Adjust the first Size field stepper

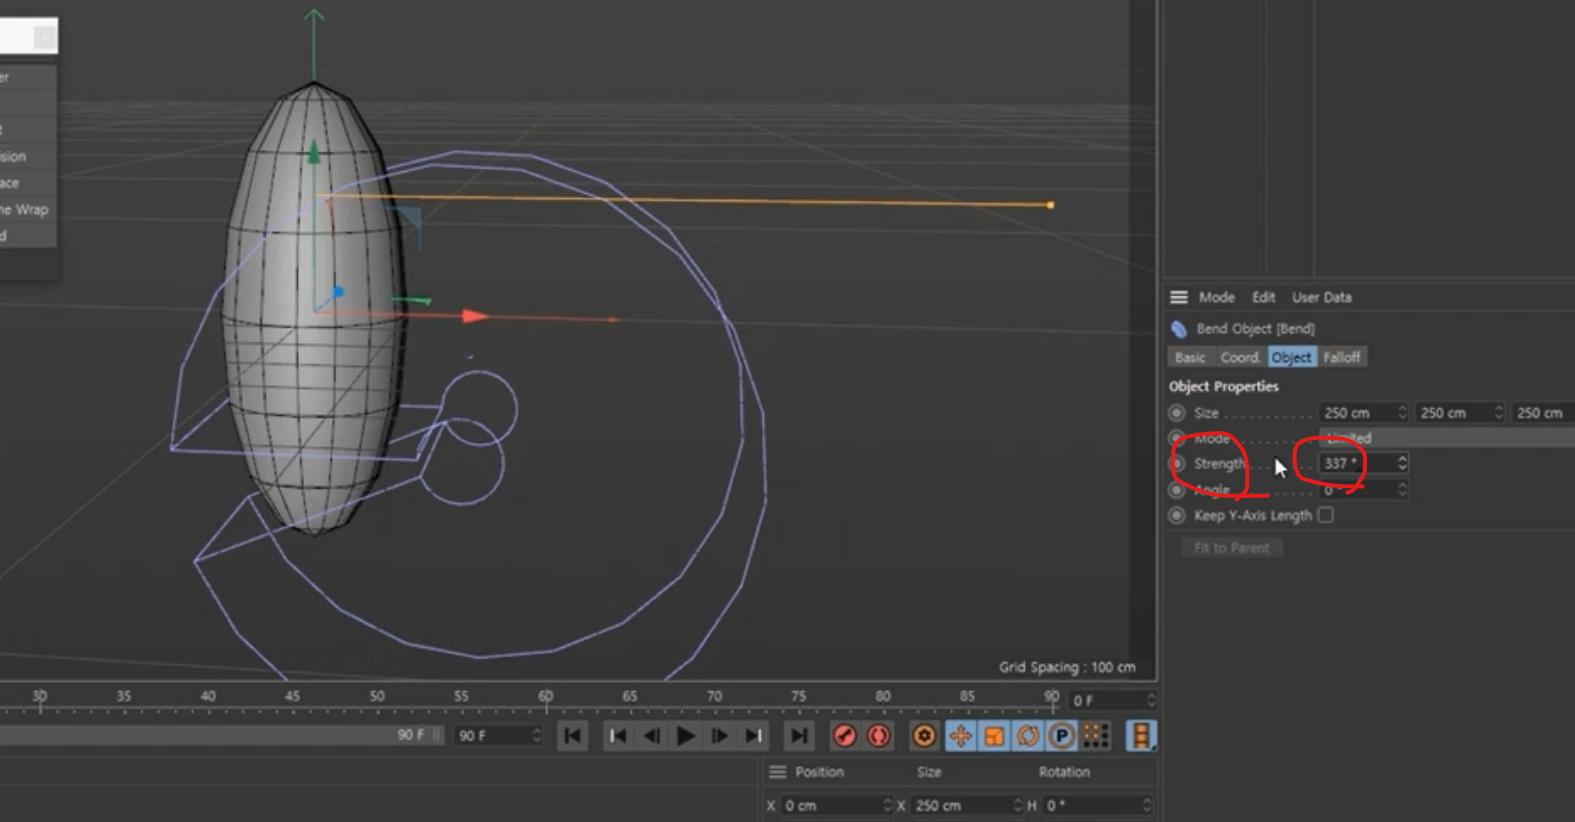1402,413
